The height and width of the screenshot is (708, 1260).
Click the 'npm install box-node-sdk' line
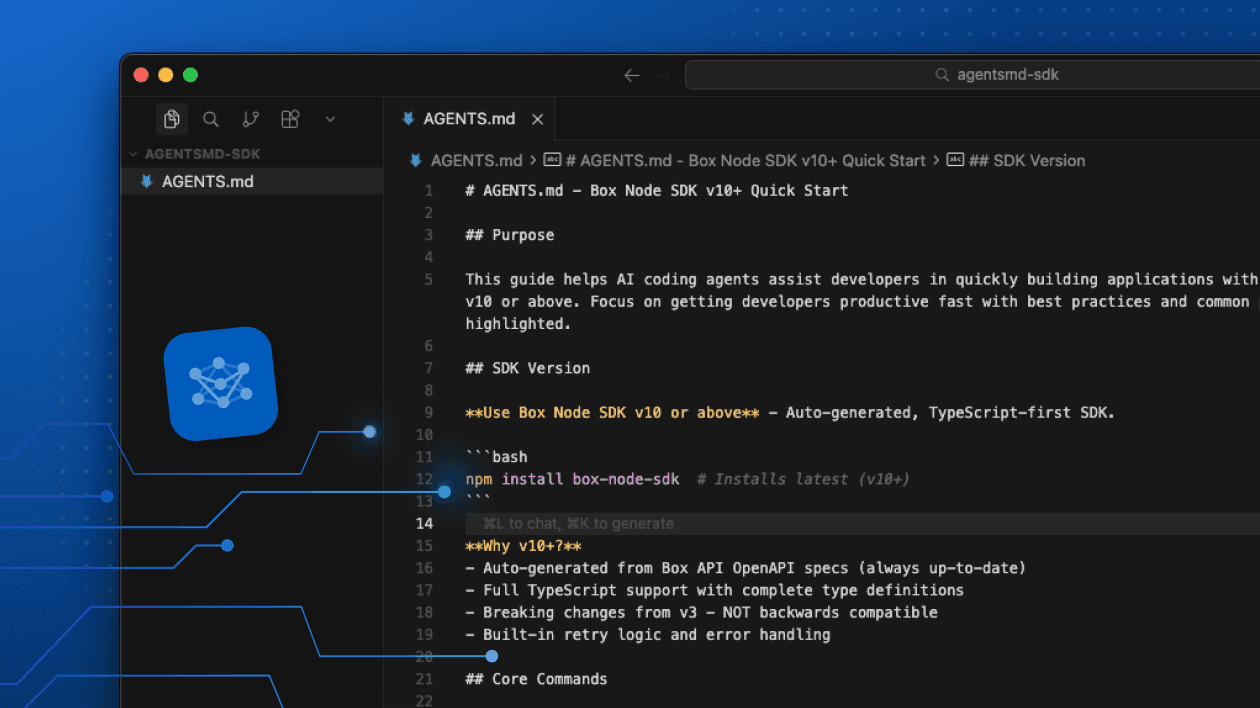click(572, 479)
